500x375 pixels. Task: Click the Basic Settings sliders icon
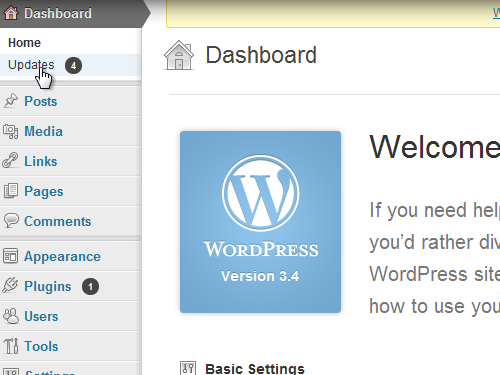[188, 368]
